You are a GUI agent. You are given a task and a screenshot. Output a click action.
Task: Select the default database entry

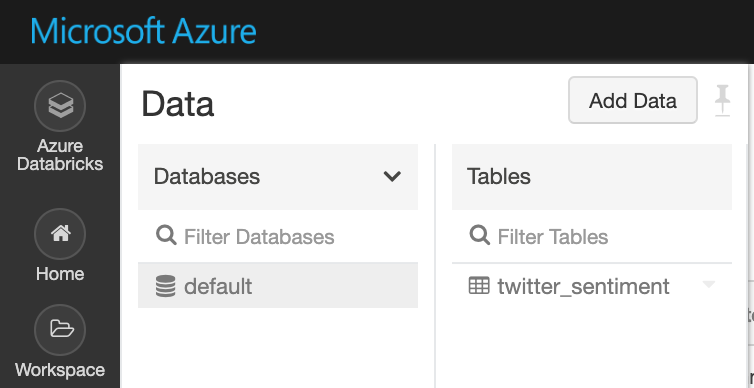click(x=278, y=286)
